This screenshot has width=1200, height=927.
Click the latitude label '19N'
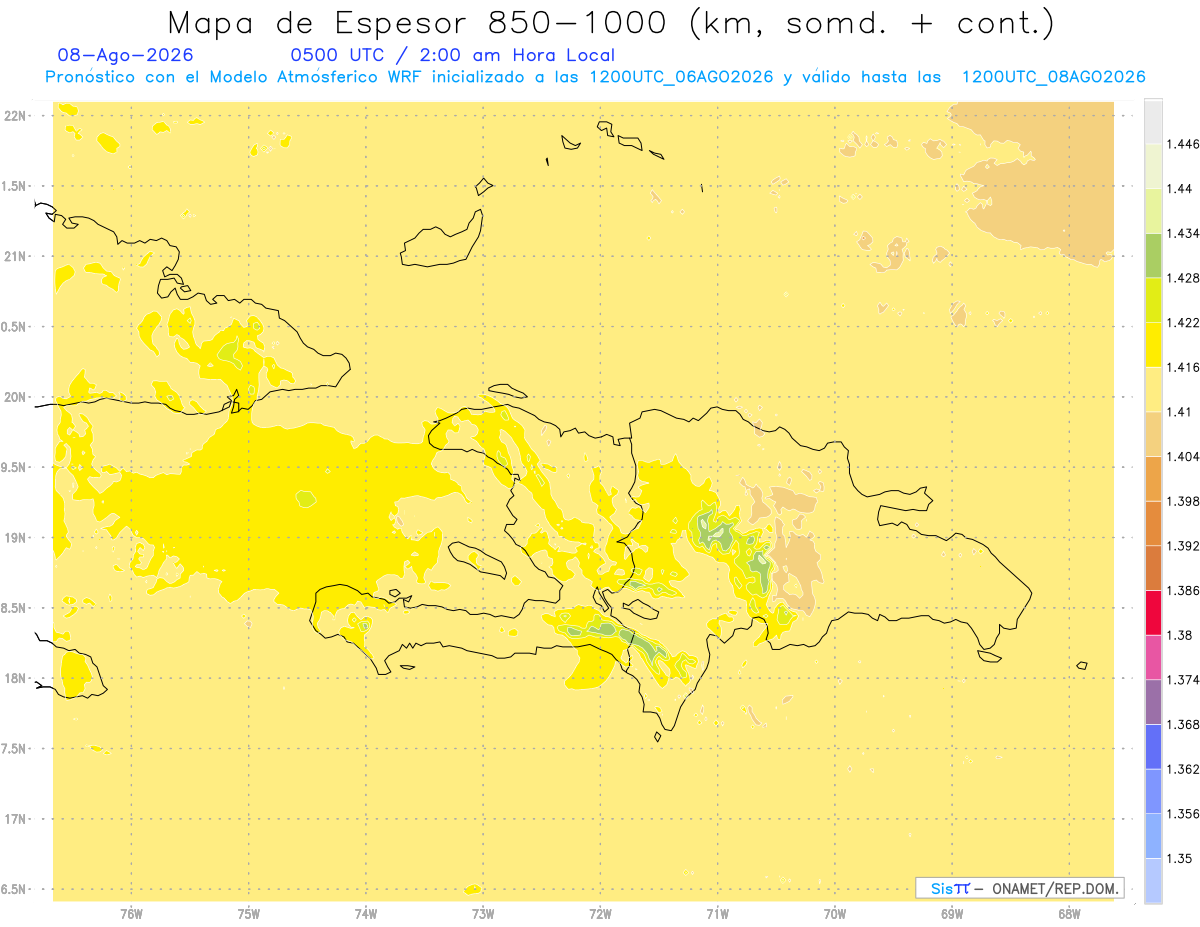click(x=15, y=538)
